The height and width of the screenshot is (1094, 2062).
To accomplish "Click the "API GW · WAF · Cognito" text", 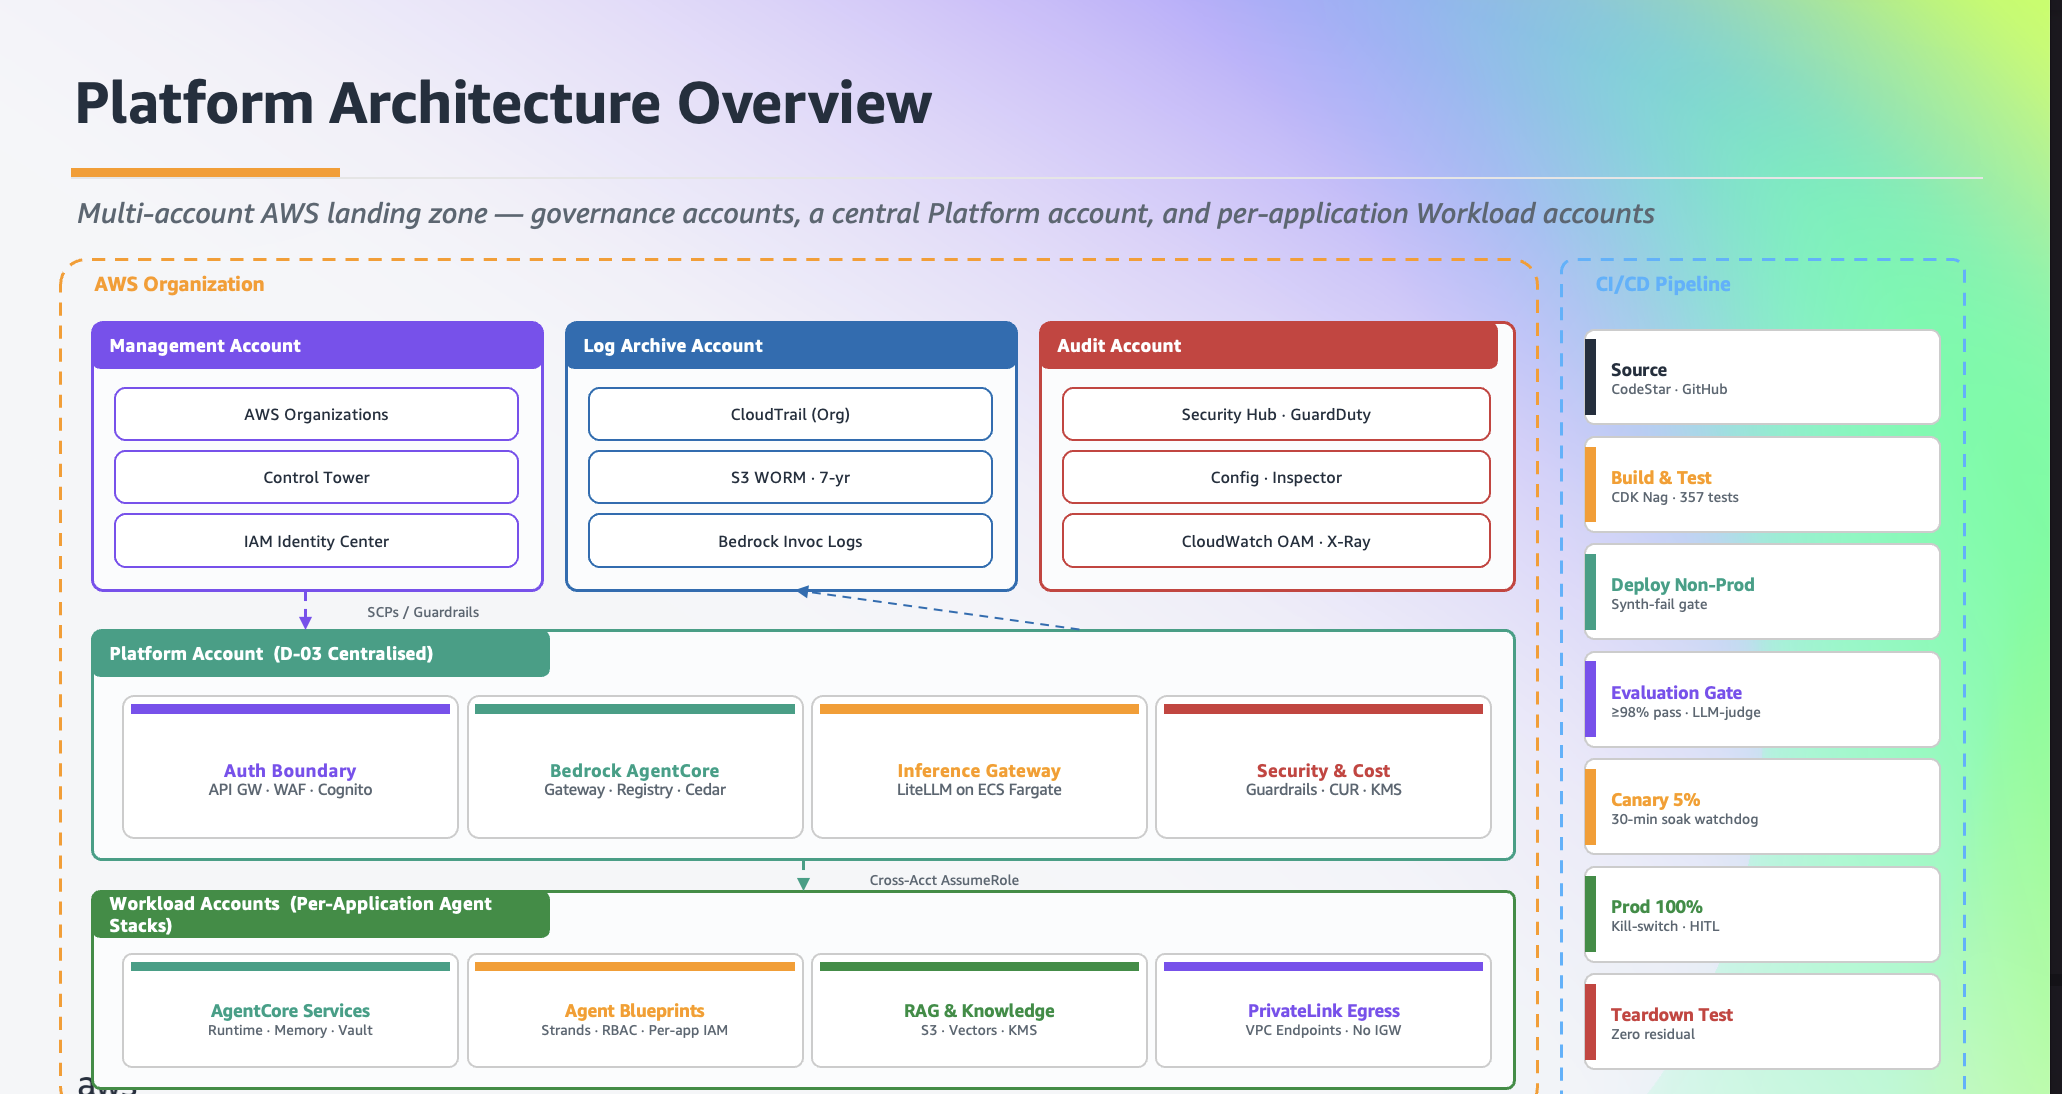I will pyautogui.click(x=290, y=790).
